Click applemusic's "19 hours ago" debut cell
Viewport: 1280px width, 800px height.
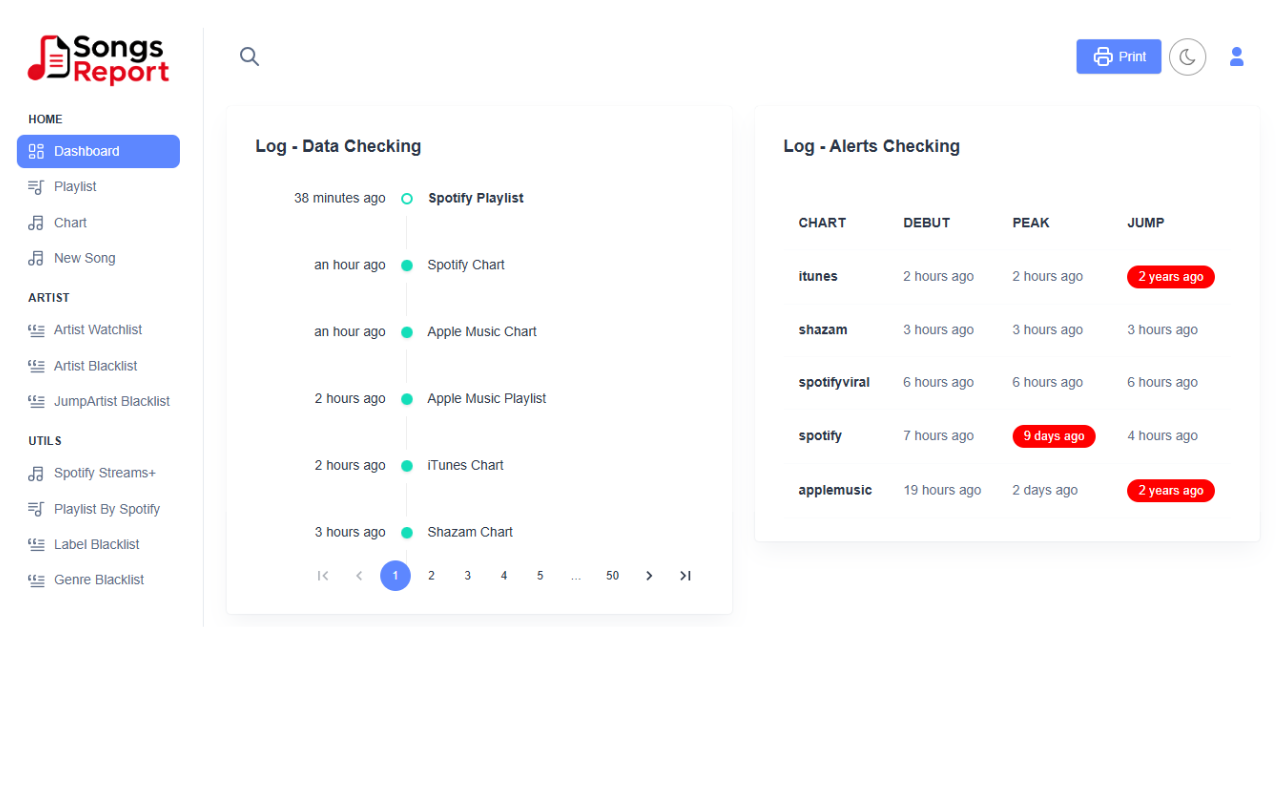click(x=942, y=490)
